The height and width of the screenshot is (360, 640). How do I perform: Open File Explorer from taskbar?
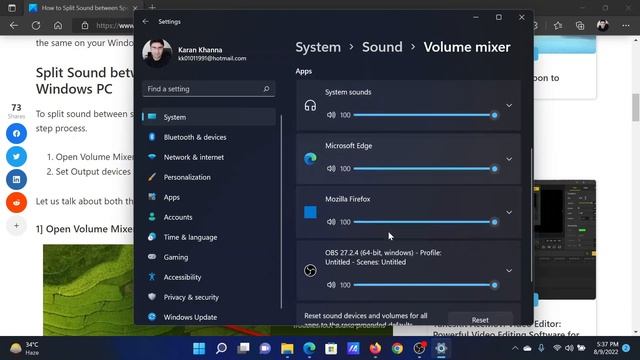click(287, 348)
